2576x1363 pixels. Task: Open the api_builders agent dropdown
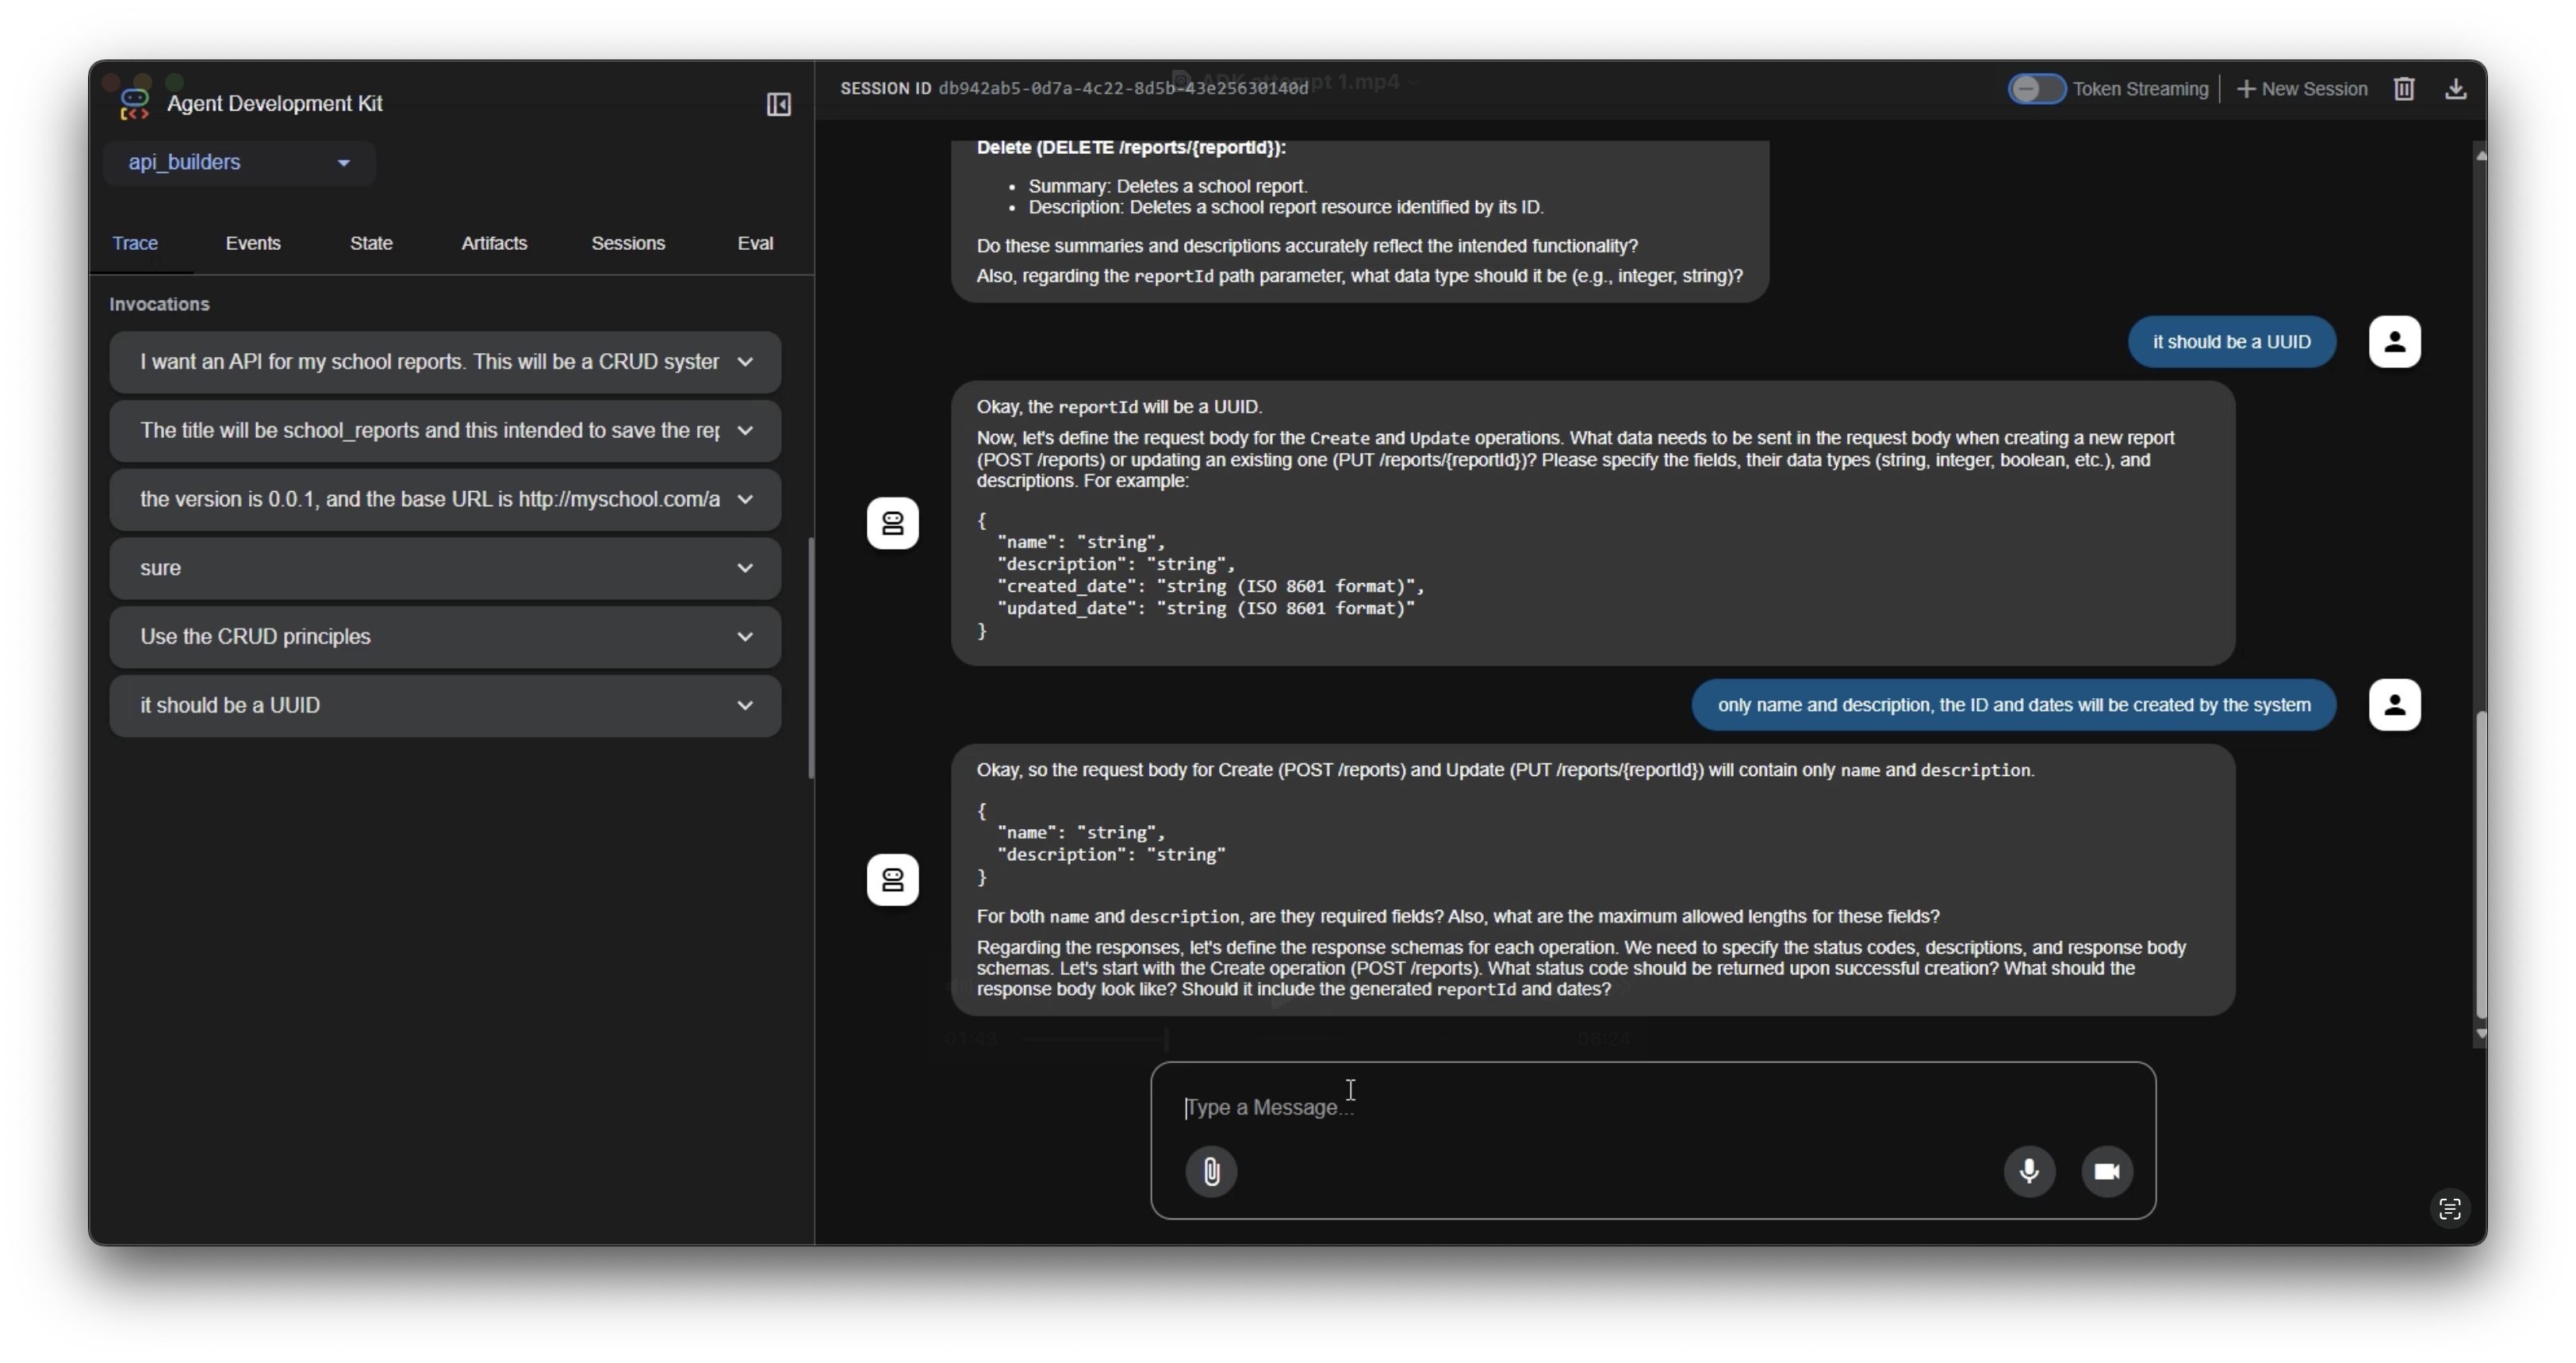click(x=239, y=163)
